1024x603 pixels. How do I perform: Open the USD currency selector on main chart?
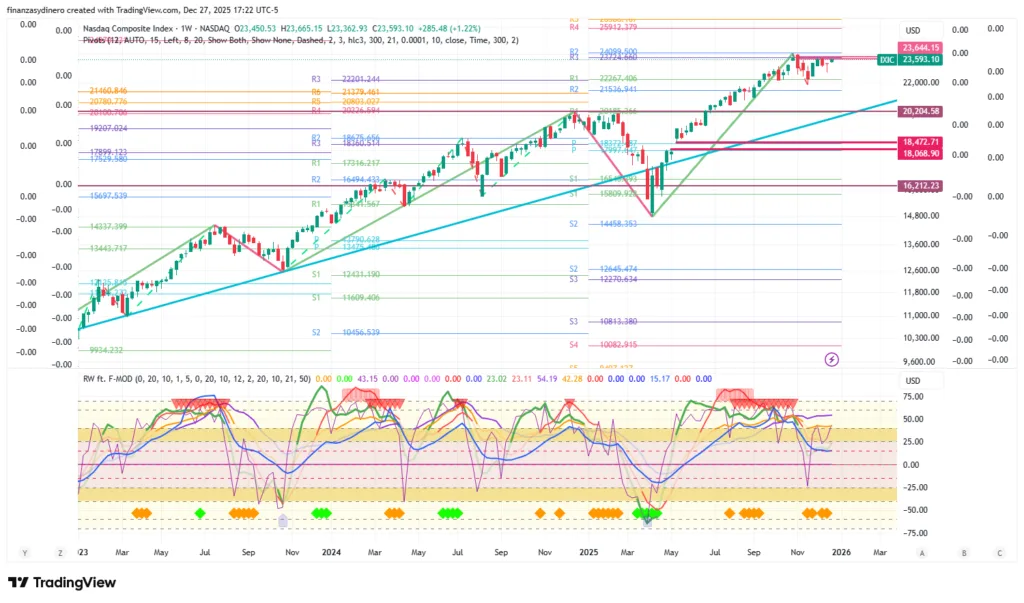(x=912, y=31)
